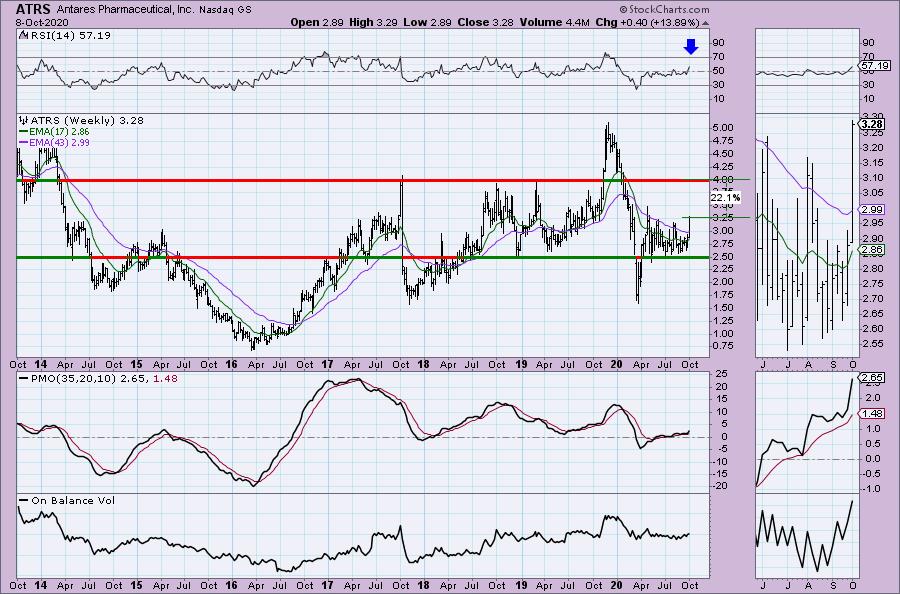
Task: Click the 3.20 label on side price axis
Action: 873,147
